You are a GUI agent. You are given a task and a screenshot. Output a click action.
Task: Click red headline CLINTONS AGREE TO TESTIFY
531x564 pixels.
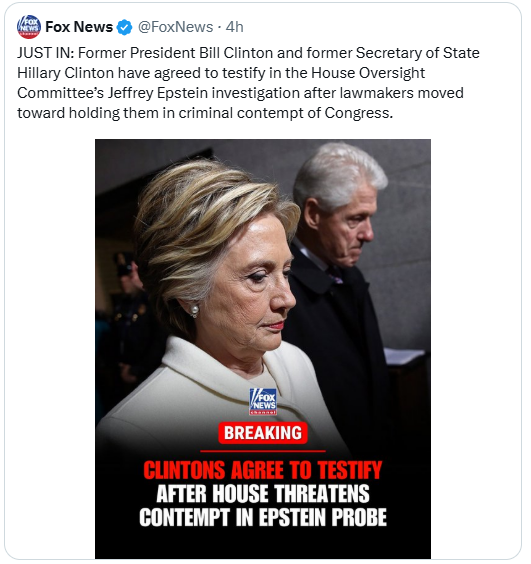pyautogui.click(x=263, y=470)
